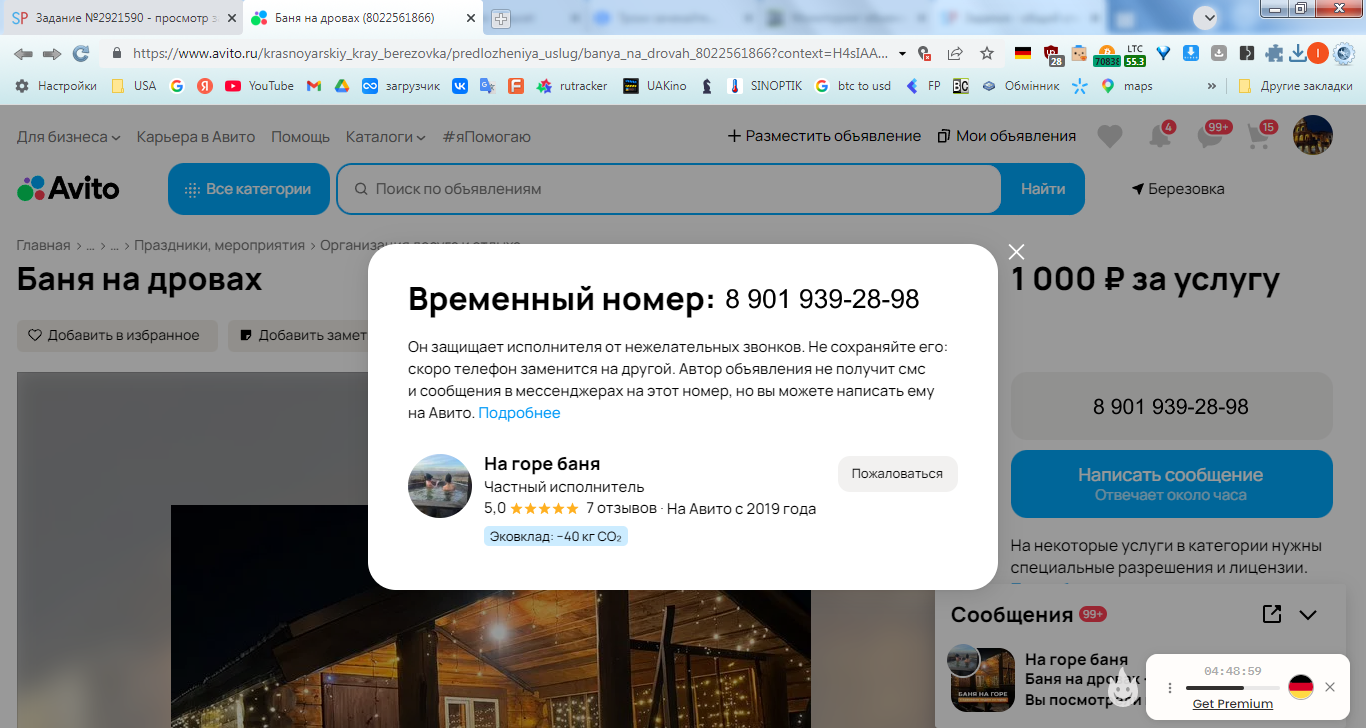Open the Yandex bookmark icon
This screenshot has height=728, width=1366.
click(205, 86)
